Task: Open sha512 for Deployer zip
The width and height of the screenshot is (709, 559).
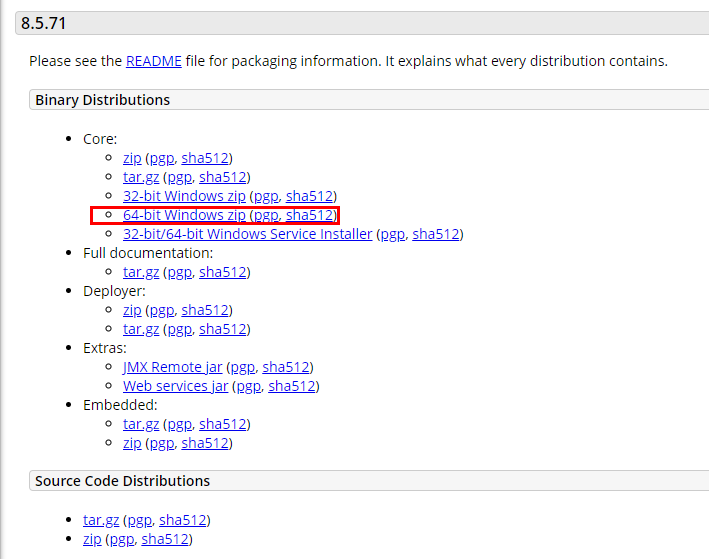Action: click(205, 310)
